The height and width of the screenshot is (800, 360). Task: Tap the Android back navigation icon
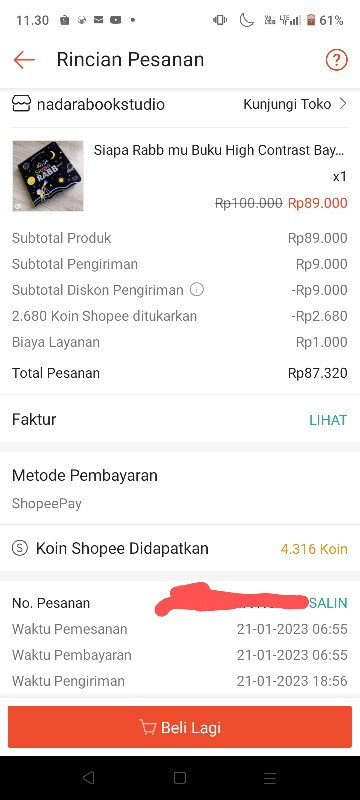89,778
